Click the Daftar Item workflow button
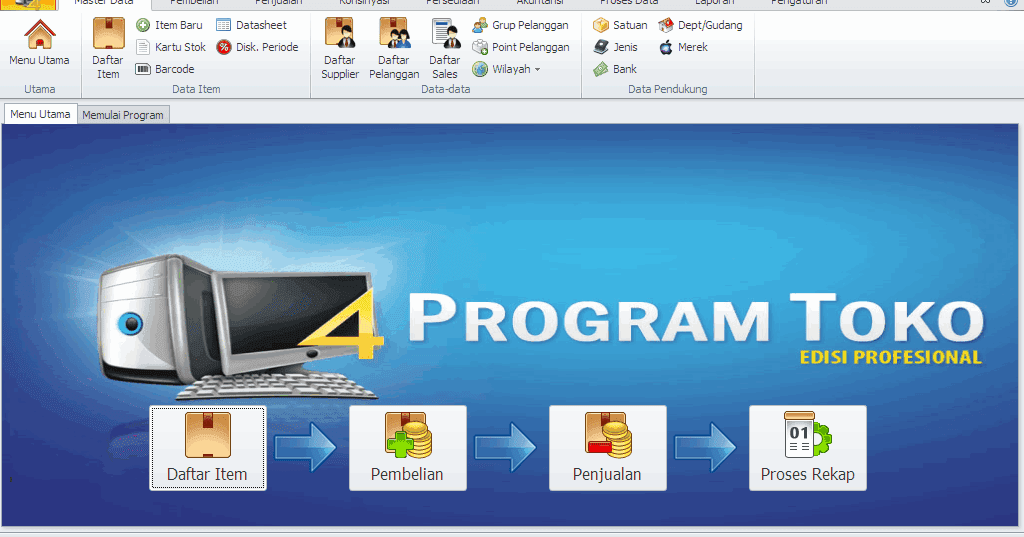 coord(208,448)
